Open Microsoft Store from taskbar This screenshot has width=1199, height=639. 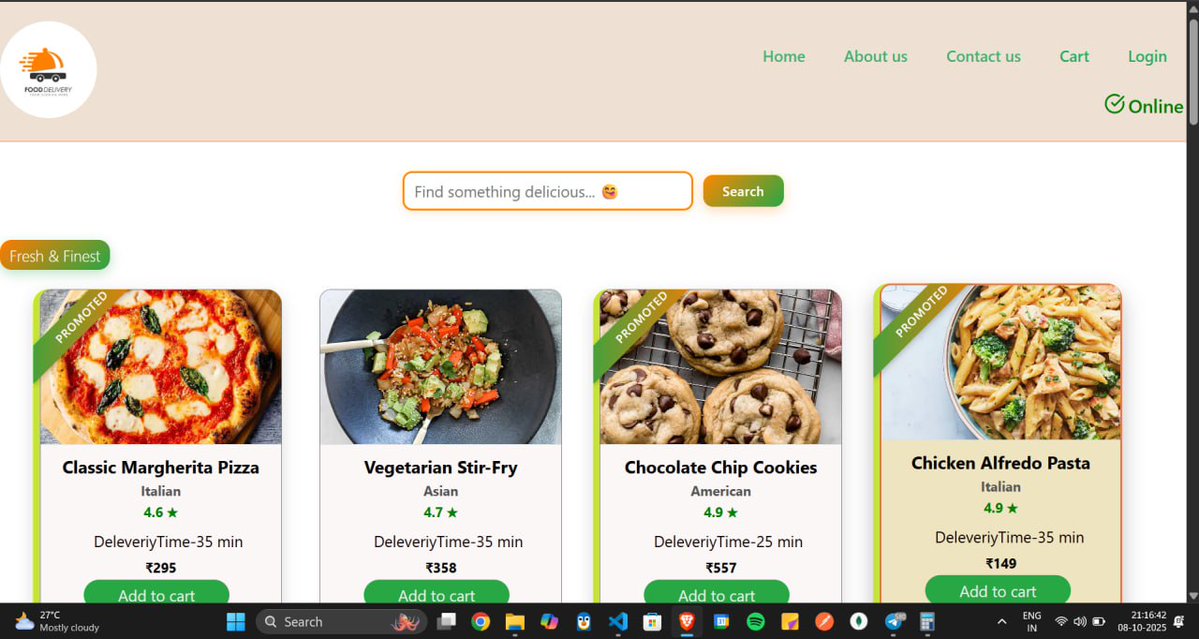click(x=651, y=621)
